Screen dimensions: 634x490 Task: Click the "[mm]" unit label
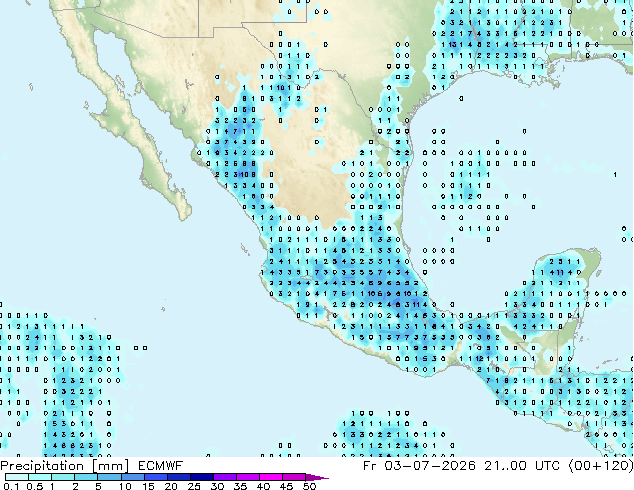(110, 466)
